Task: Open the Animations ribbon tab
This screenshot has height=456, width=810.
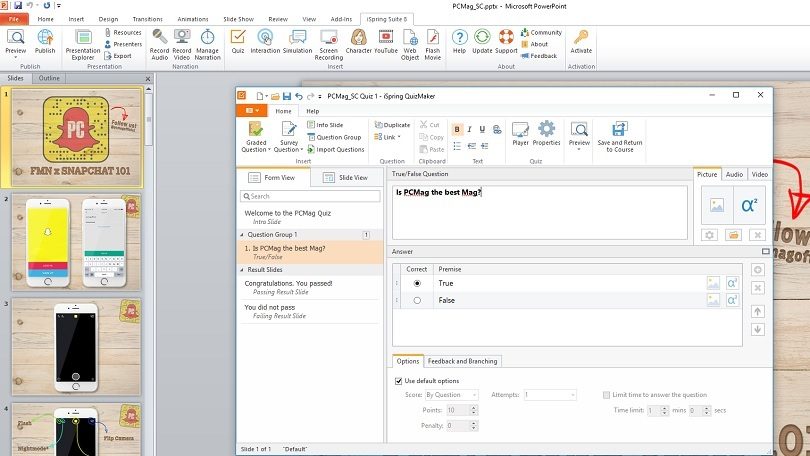Action: (193, 19)
